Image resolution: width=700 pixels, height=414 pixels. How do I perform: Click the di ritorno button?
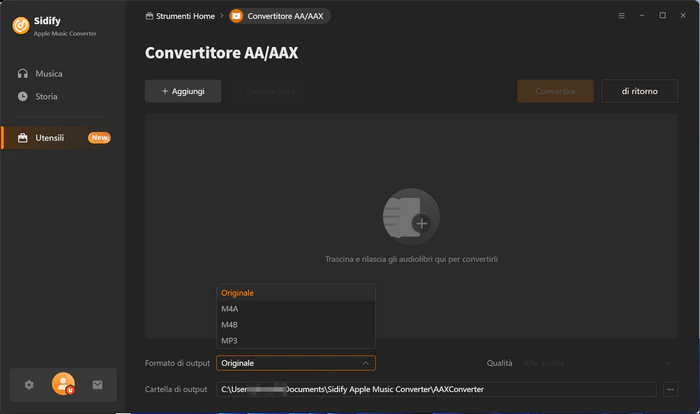pyautogui.click(x=639, y=91)
